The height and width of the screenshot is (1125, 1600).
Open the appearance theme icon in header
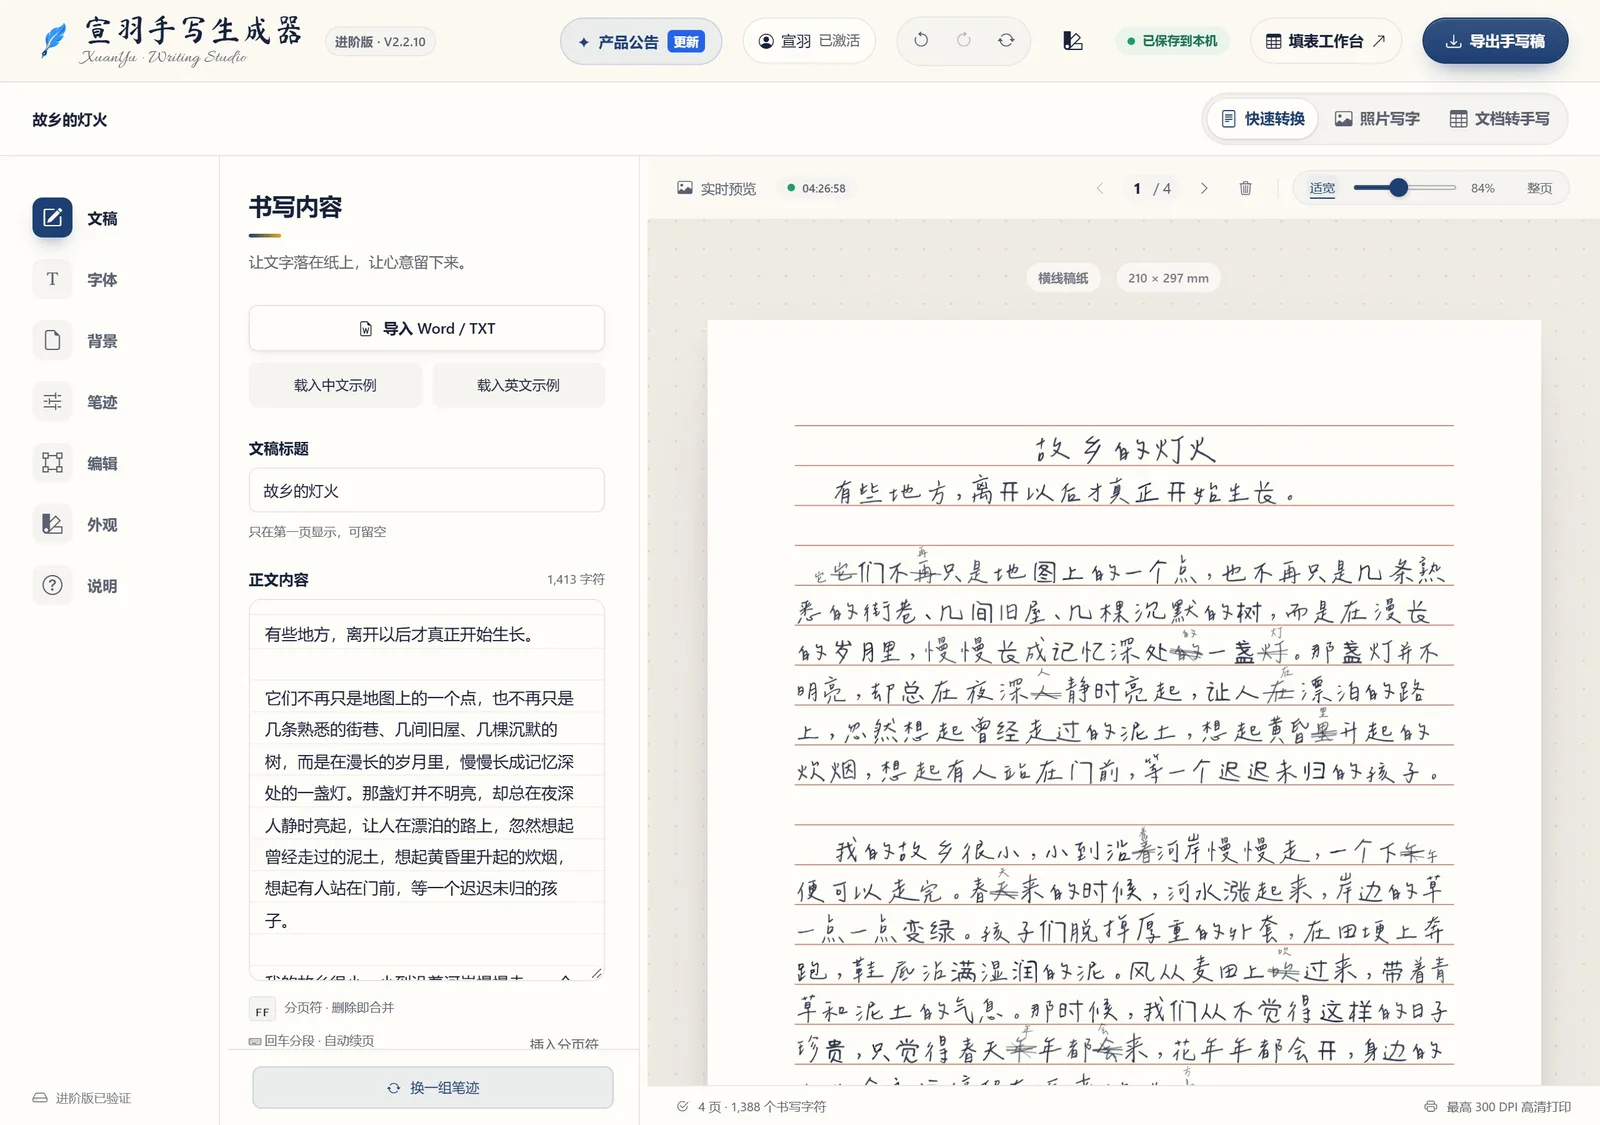tap(1073, 41)
